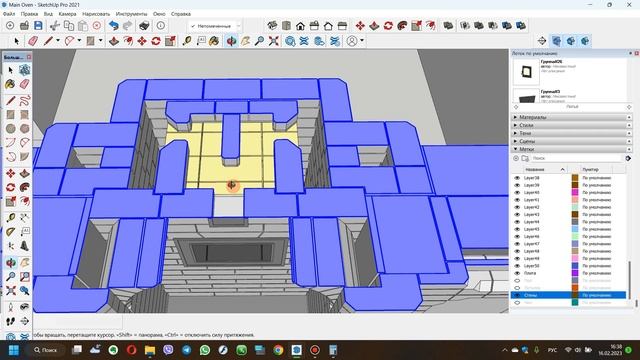Open the tags details arrow button
The height and width of the screenshot is (360, 640).
(x=628, y=158)
